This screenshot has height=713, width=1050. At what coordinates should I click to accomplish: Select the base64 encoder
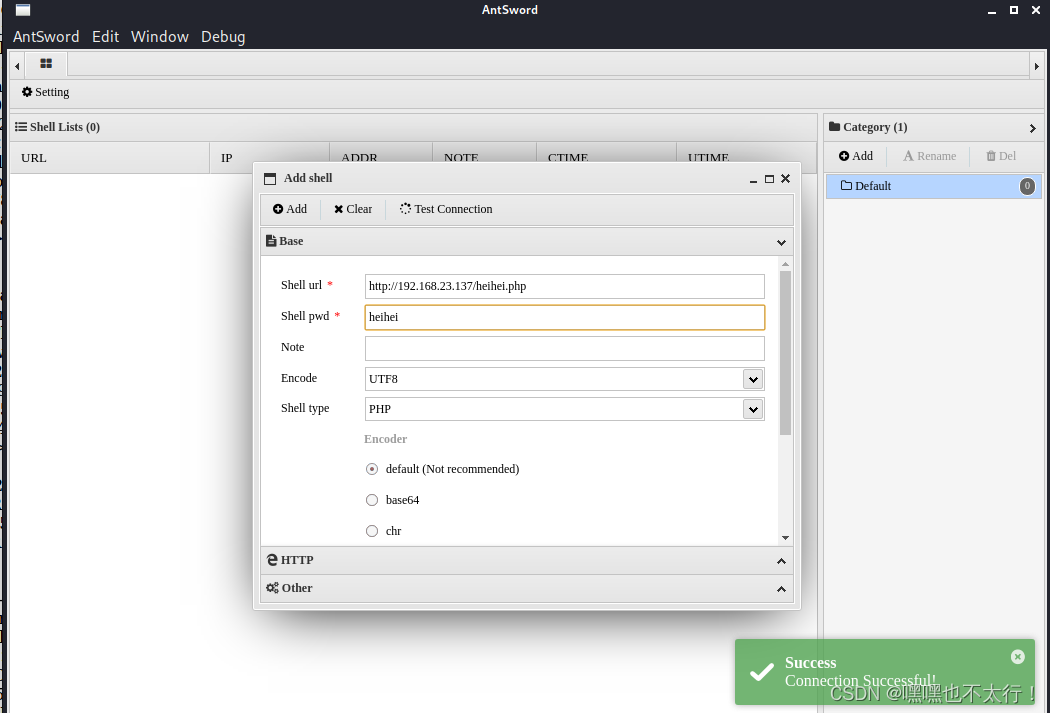coord(372,500)
